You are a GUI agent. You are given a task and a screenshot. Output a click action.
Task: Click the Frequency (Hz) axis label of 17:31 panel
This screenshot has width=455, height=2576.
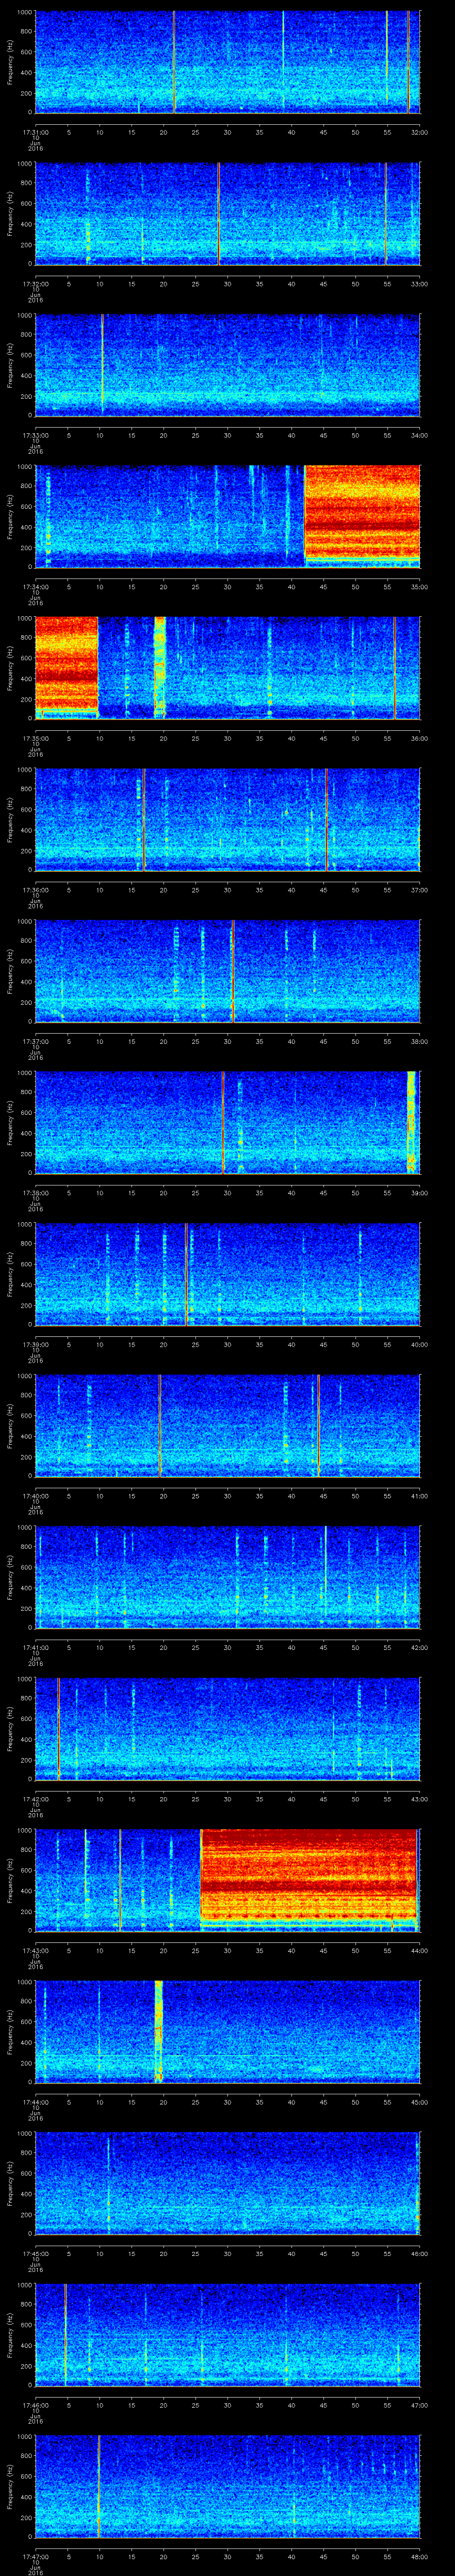pyautogui.click(x=10, y=62)
